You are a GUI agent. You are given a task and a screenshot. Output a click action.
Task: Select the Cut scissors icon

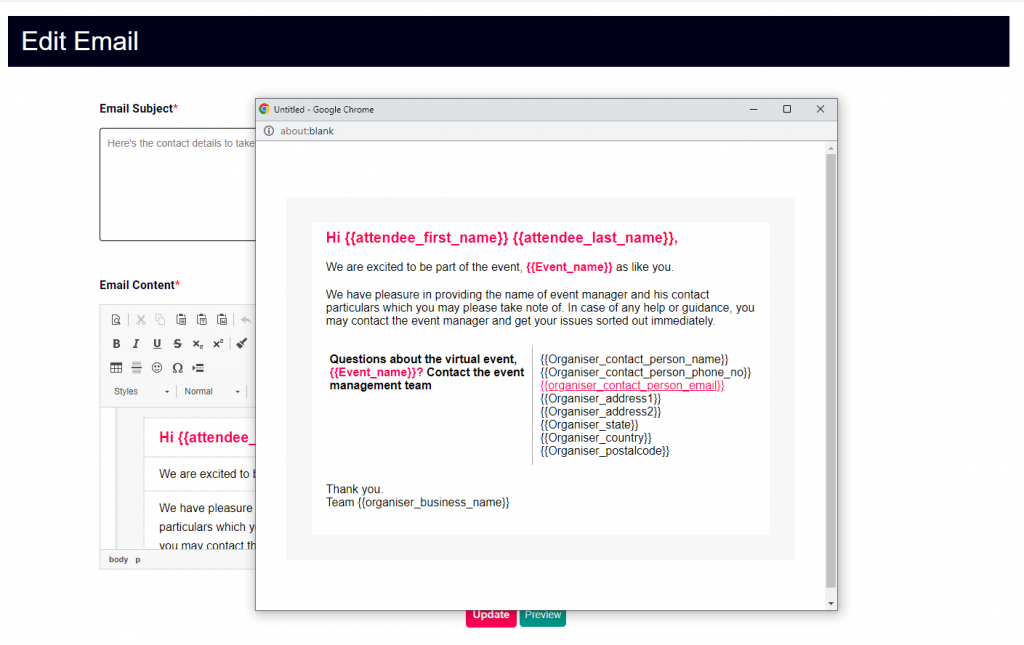pos(140,320)
